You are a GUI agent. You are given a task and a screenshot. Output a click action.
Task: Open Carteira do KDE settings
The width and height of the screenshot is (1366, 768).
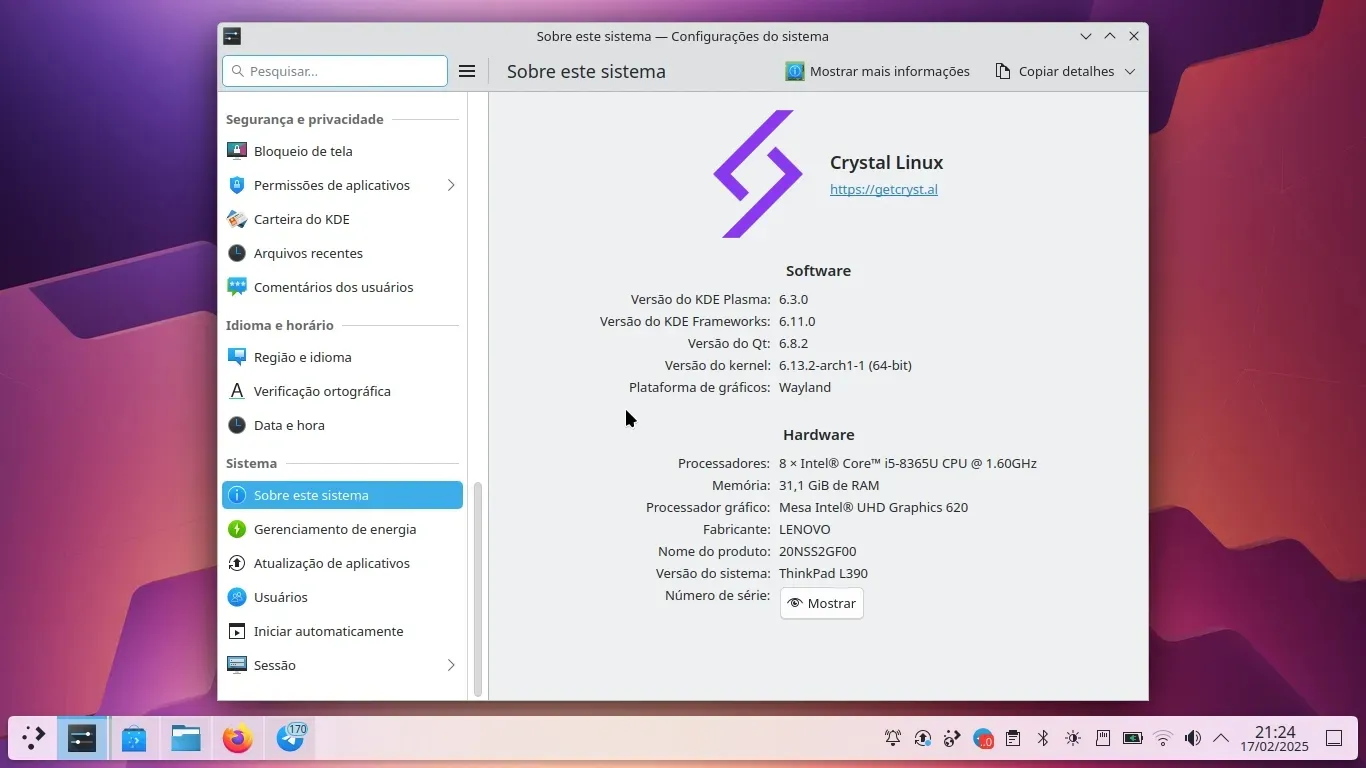[x=301, y=219]
